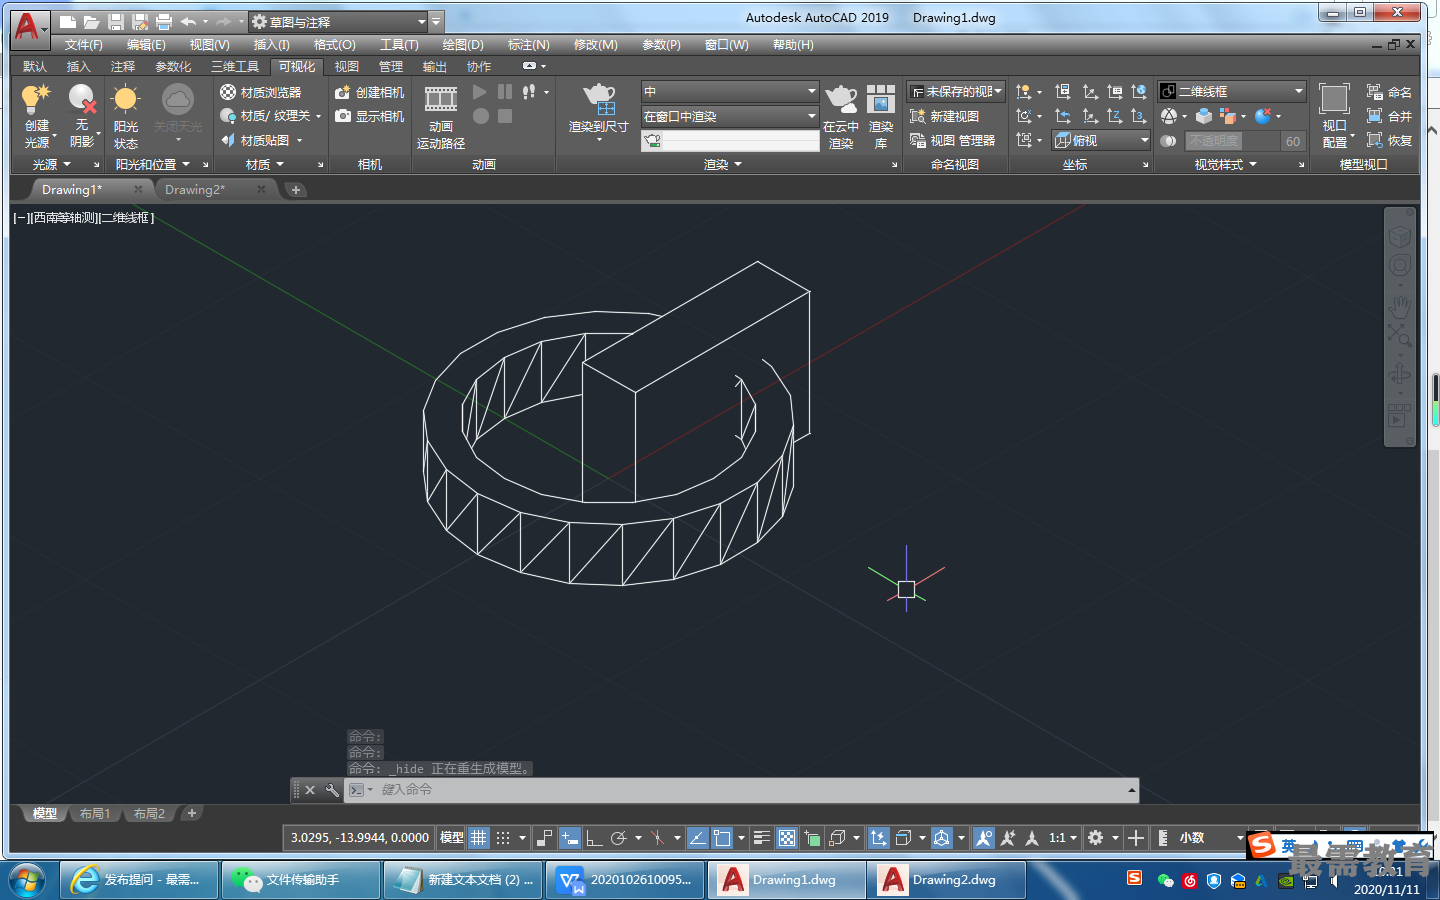Open the Draw (绘图) menu
Viewport: 1440px width, 900px height.
click(463, 45)
